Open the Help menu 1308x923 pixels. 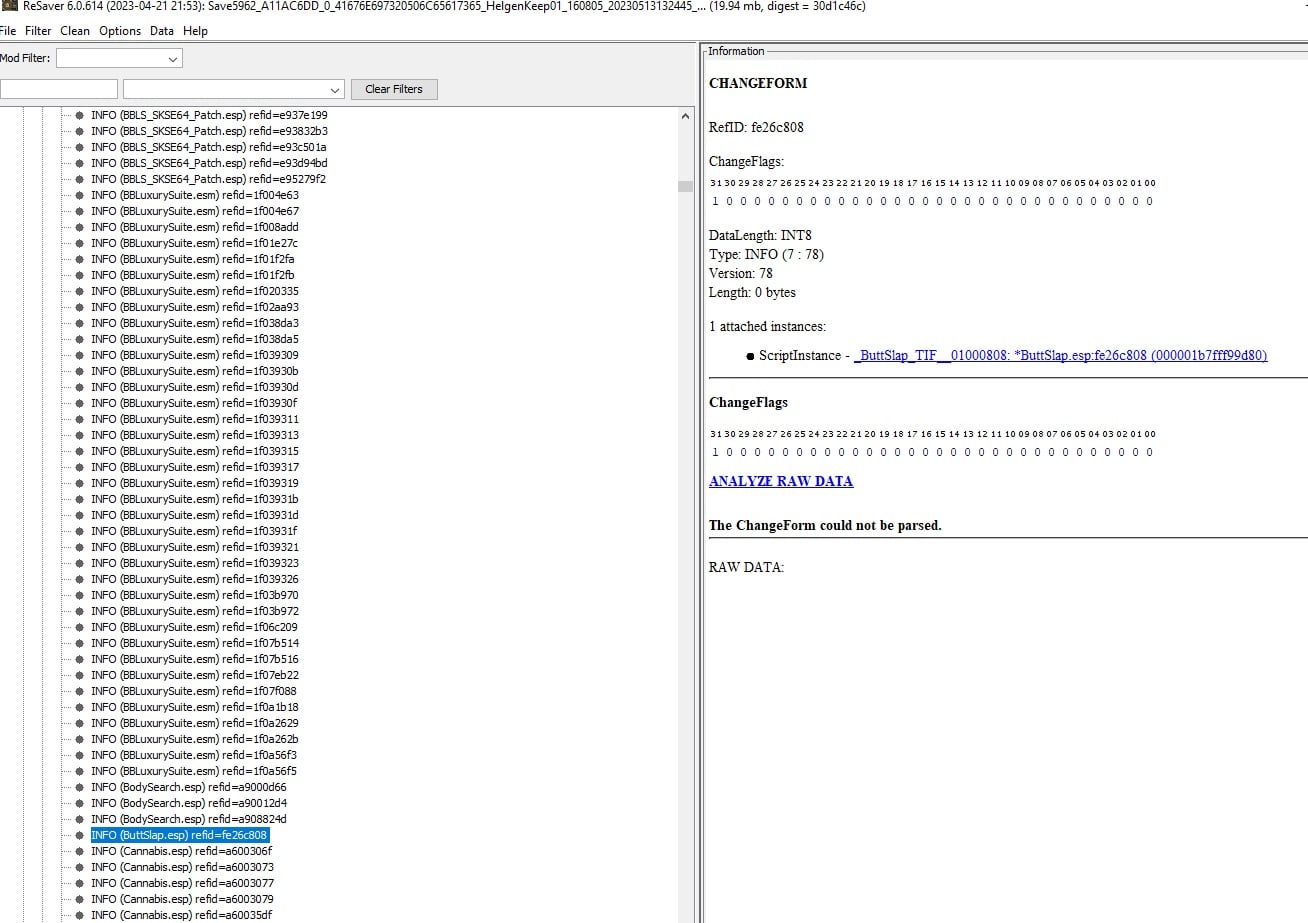click(196, 31)
